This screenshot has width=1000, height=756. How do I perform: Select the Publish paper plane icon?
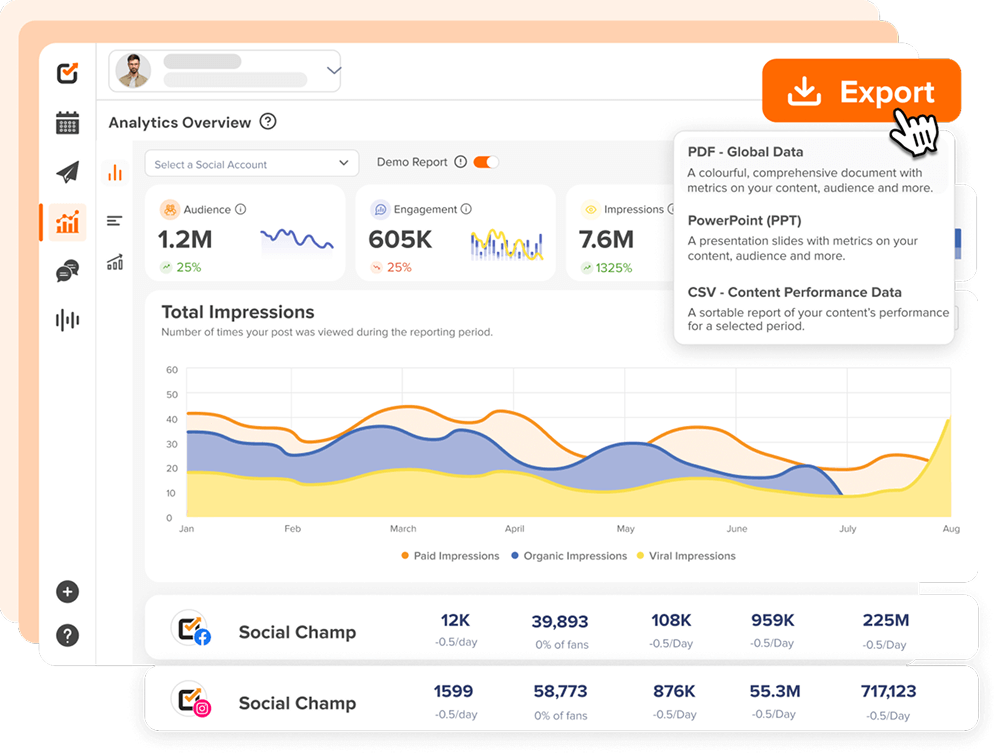[67, 172]
